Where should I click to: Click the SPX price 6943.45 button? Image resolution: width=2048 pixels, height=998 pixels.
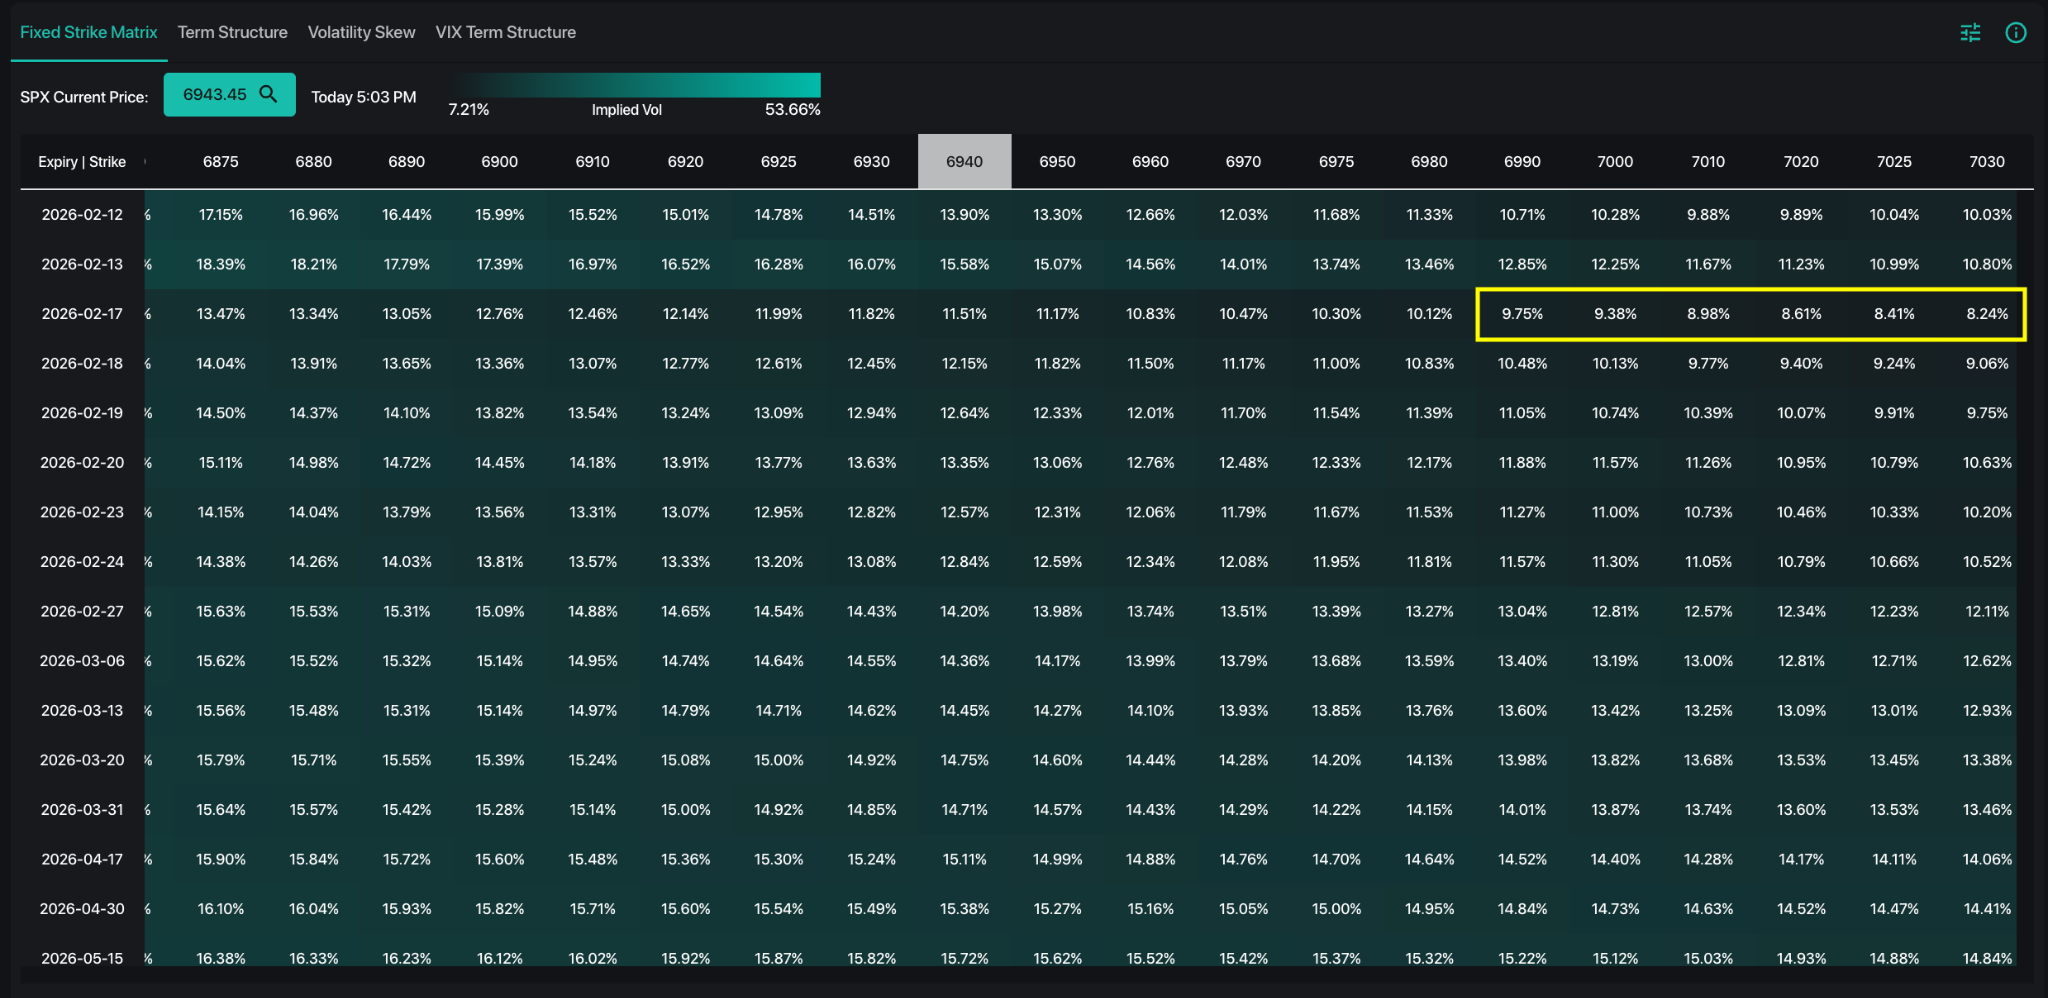[x=229, y=94]
